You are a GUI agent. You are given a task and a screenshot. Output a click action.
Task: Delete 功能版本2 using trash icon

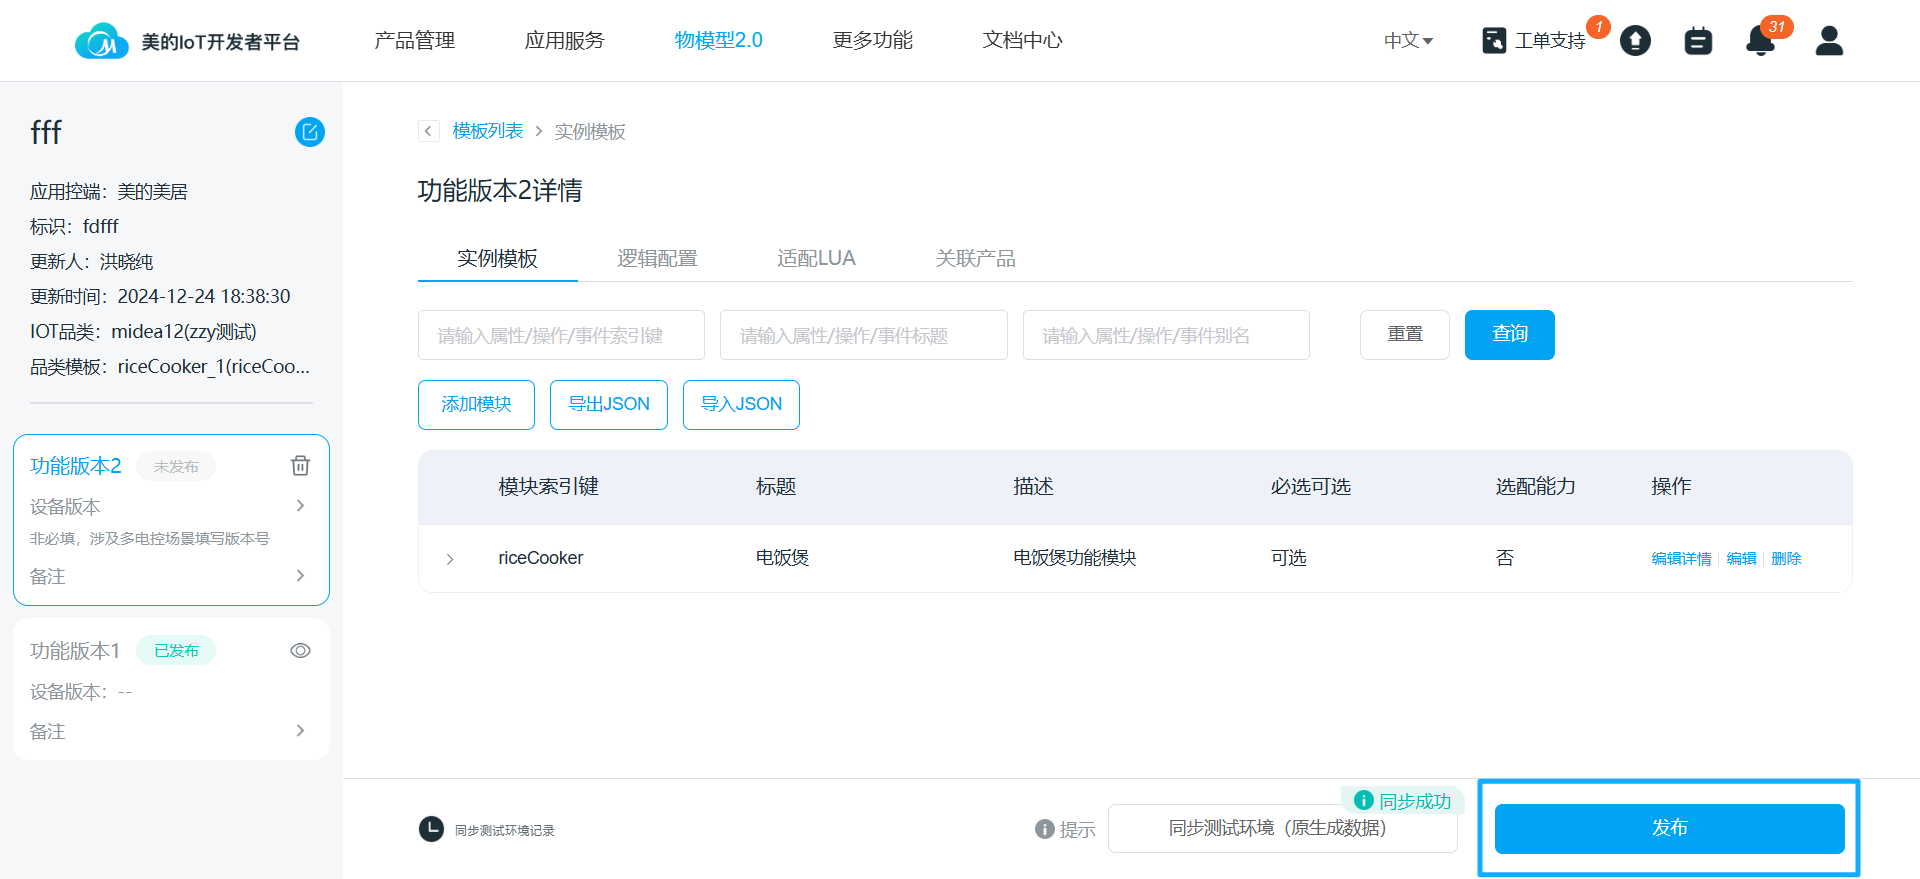(x=300, y=466)
